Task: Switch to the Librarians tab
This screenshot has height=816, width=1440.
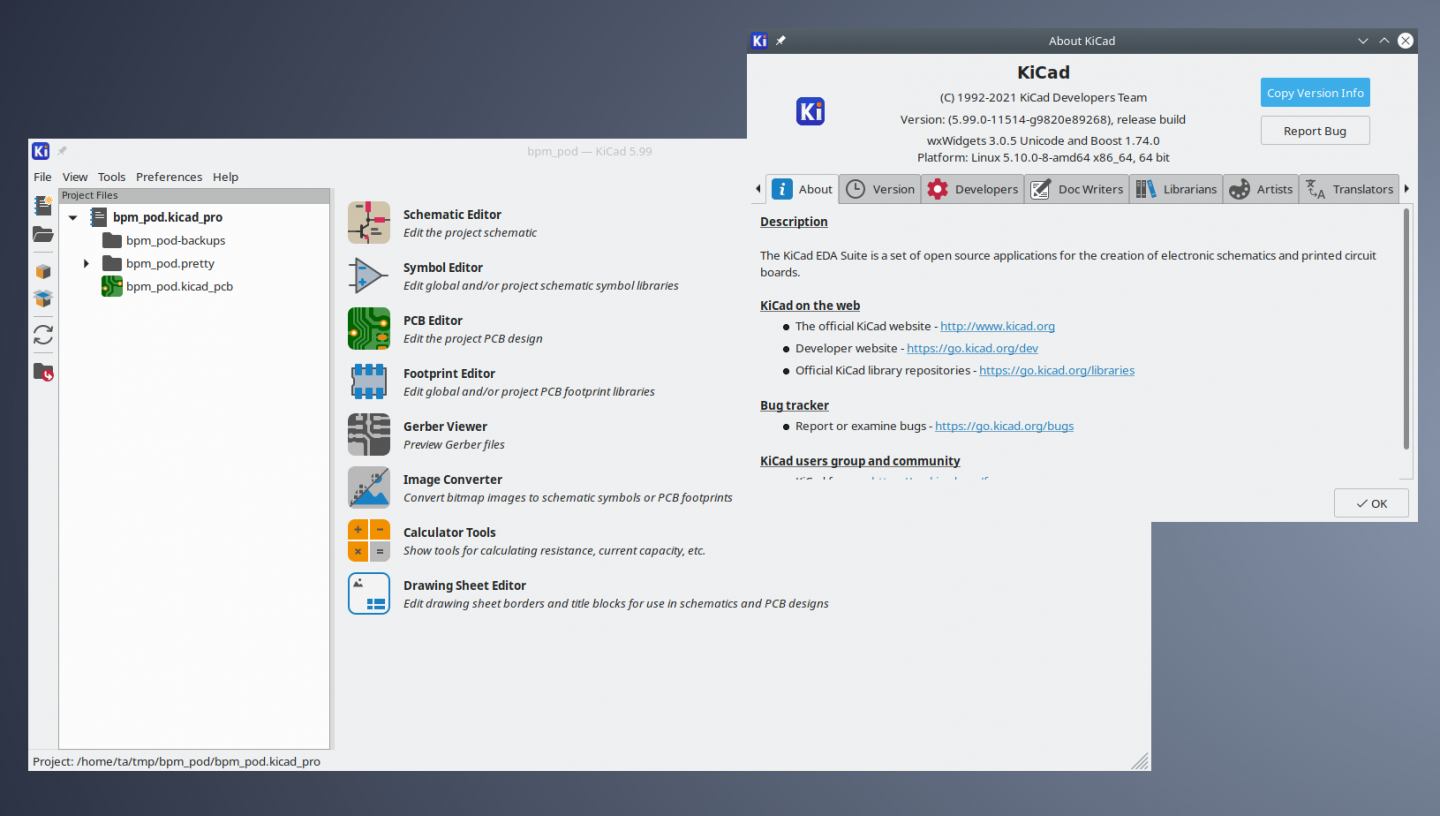Action: click(1176, 189)
